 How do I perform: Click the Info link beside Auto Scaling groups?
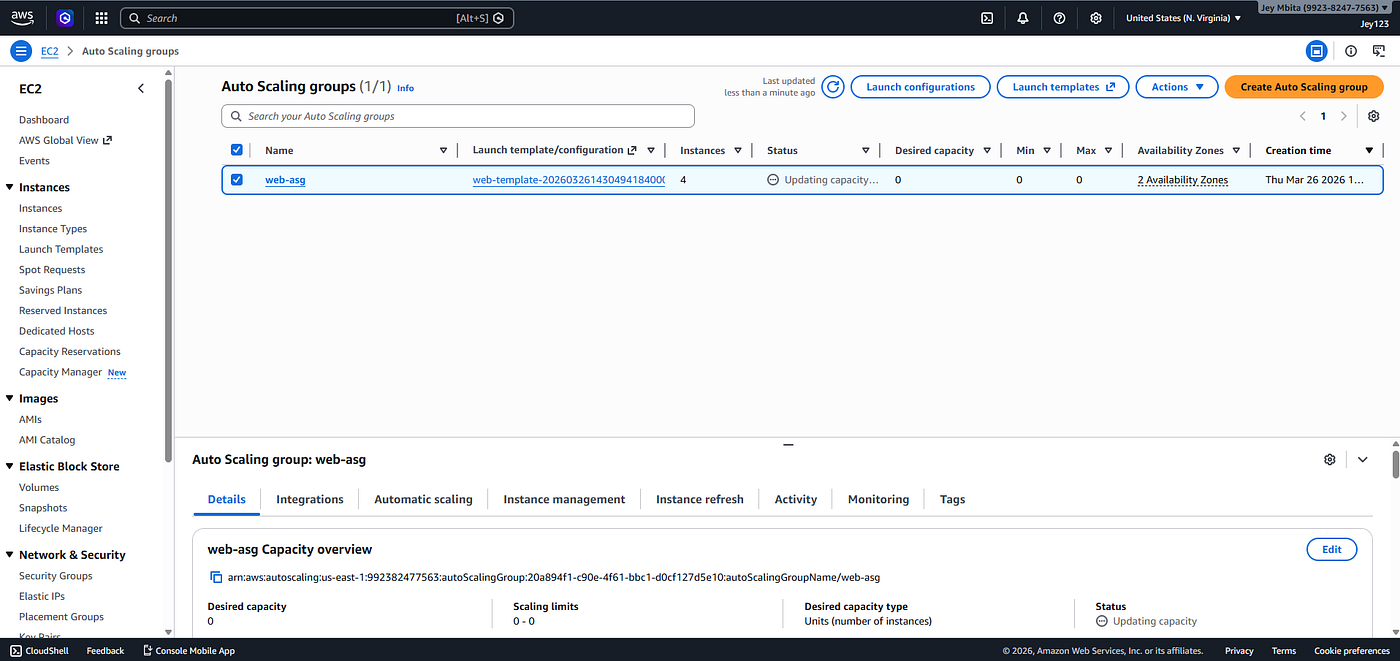point(405,88)
